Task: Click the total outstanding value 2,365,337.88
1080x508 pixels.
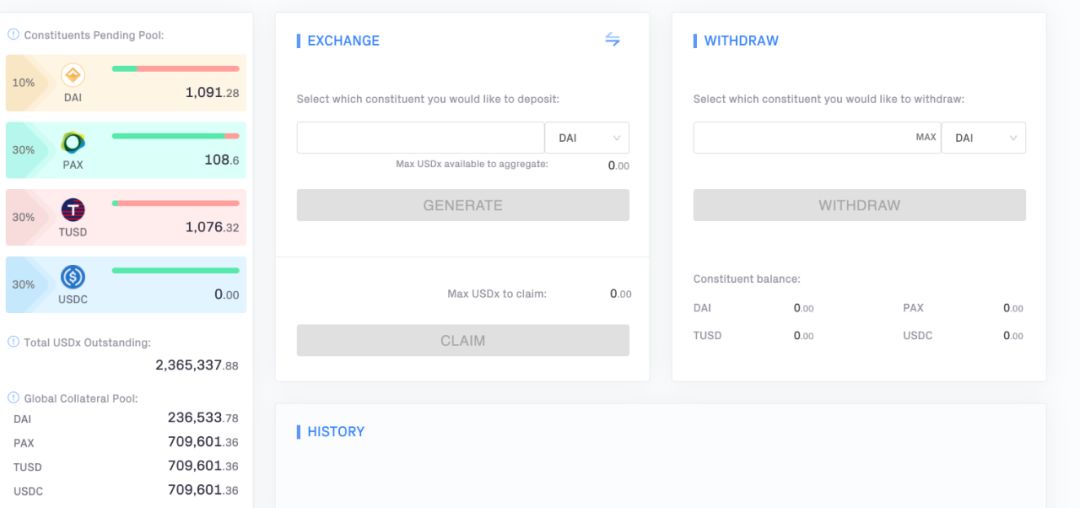Action: point(197,365)
